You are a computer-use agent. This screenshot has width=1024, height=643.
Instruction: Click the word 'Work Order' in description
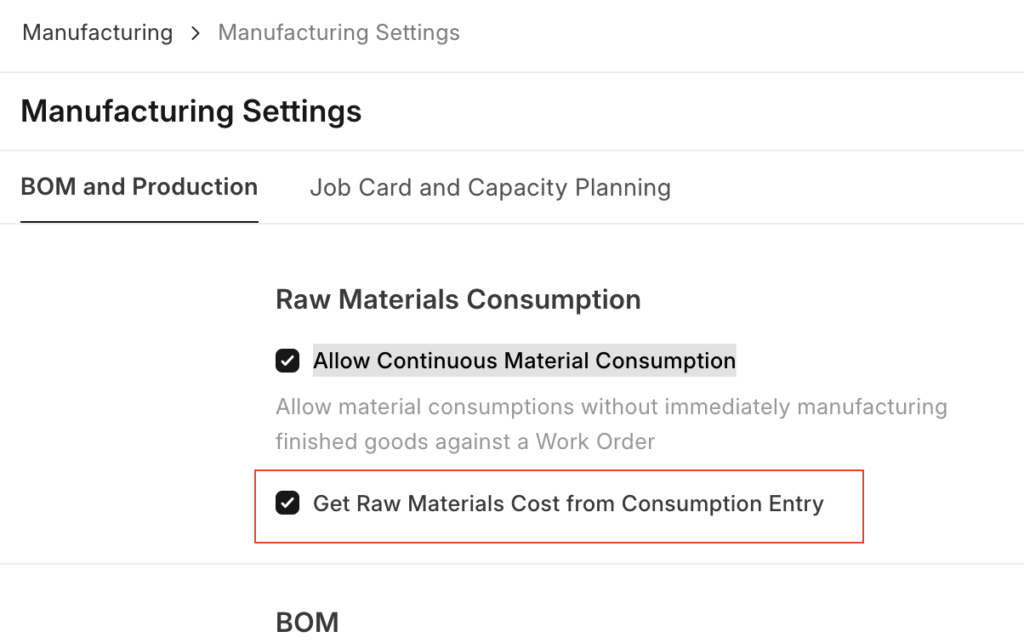click(595, 441)
